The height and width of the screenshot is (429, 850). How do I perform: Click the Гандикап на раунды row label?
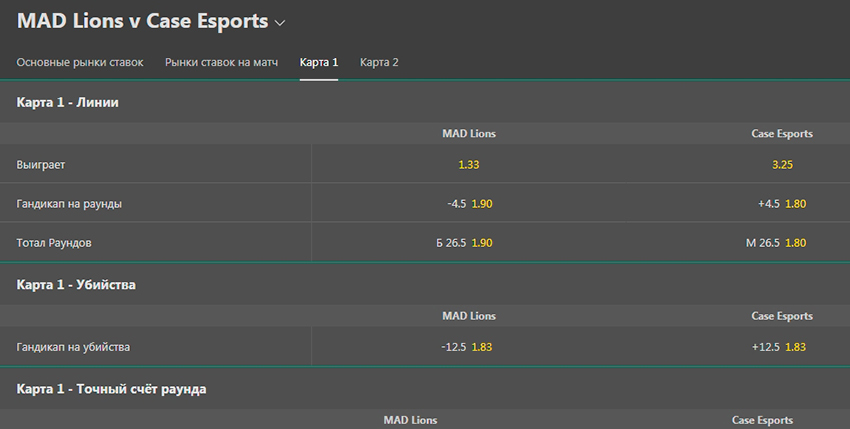click(69, 203)
